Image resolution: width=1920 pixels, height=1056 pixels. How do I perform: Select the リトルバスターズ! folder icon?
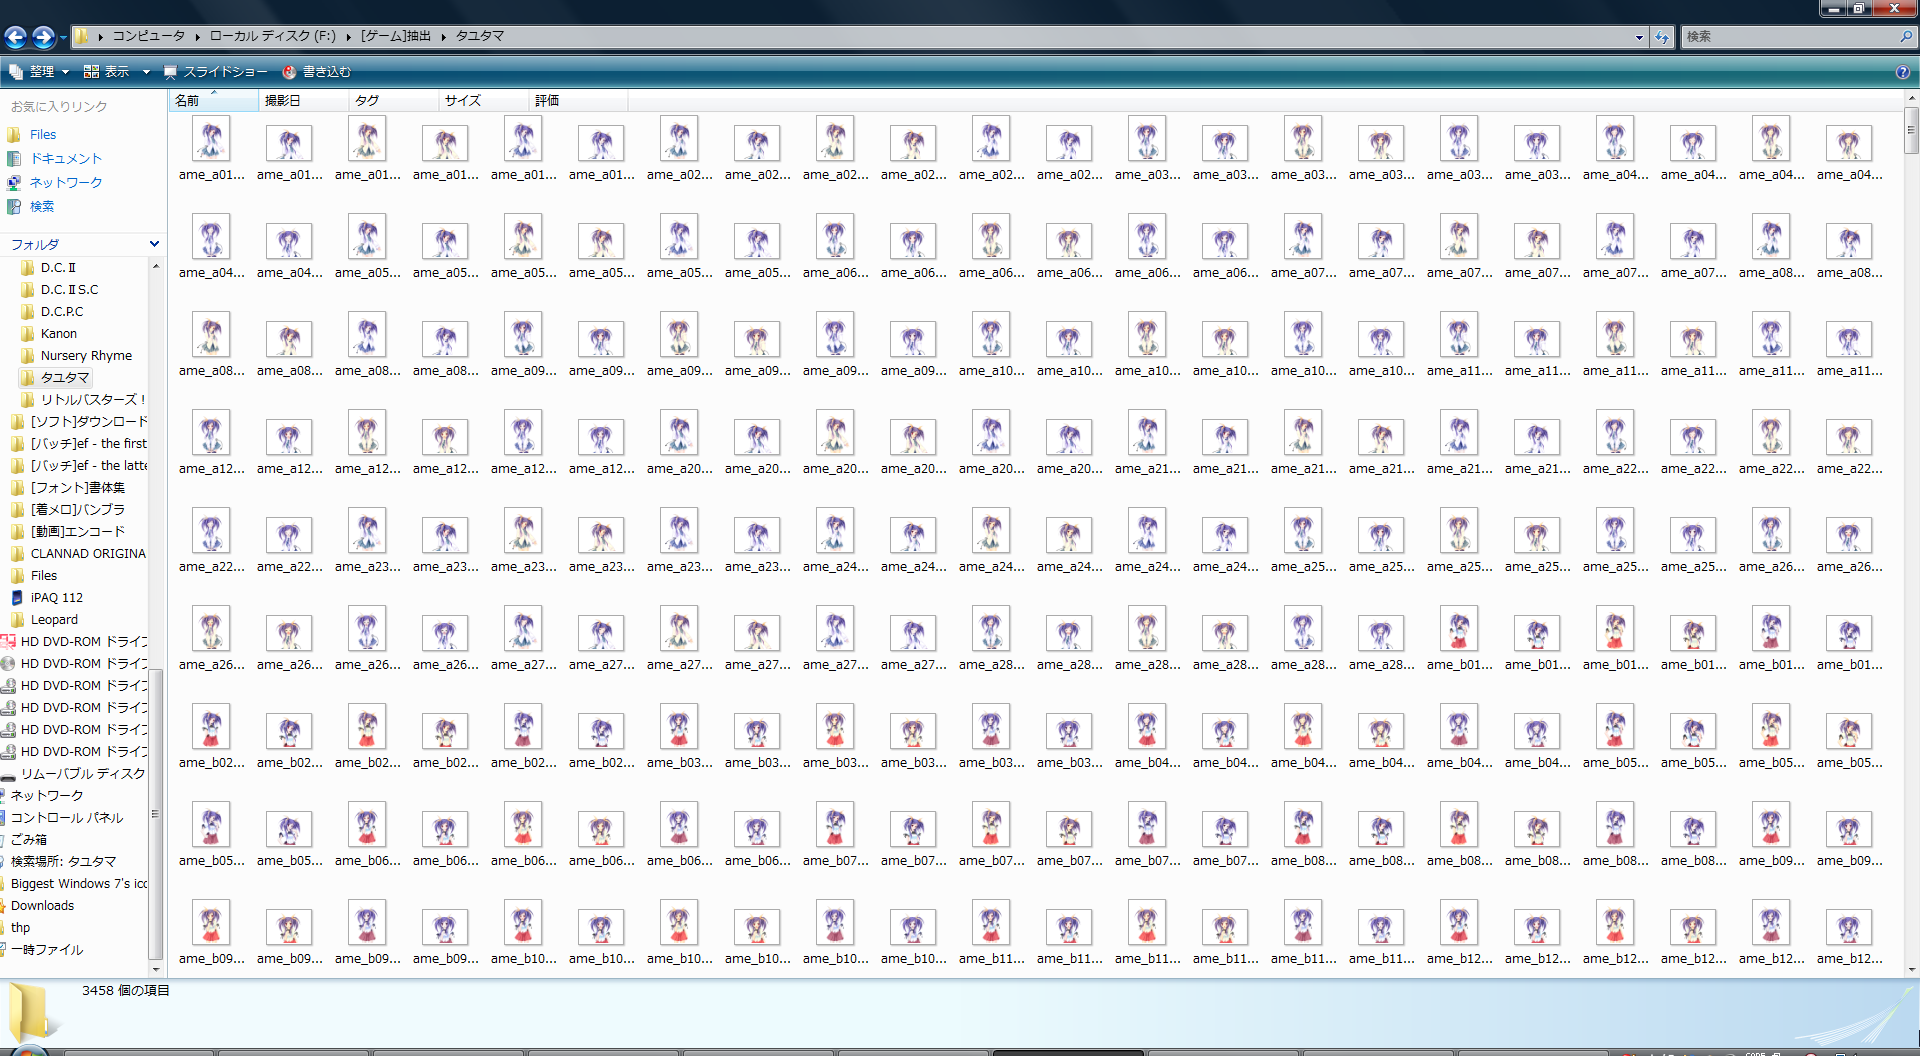28,400
